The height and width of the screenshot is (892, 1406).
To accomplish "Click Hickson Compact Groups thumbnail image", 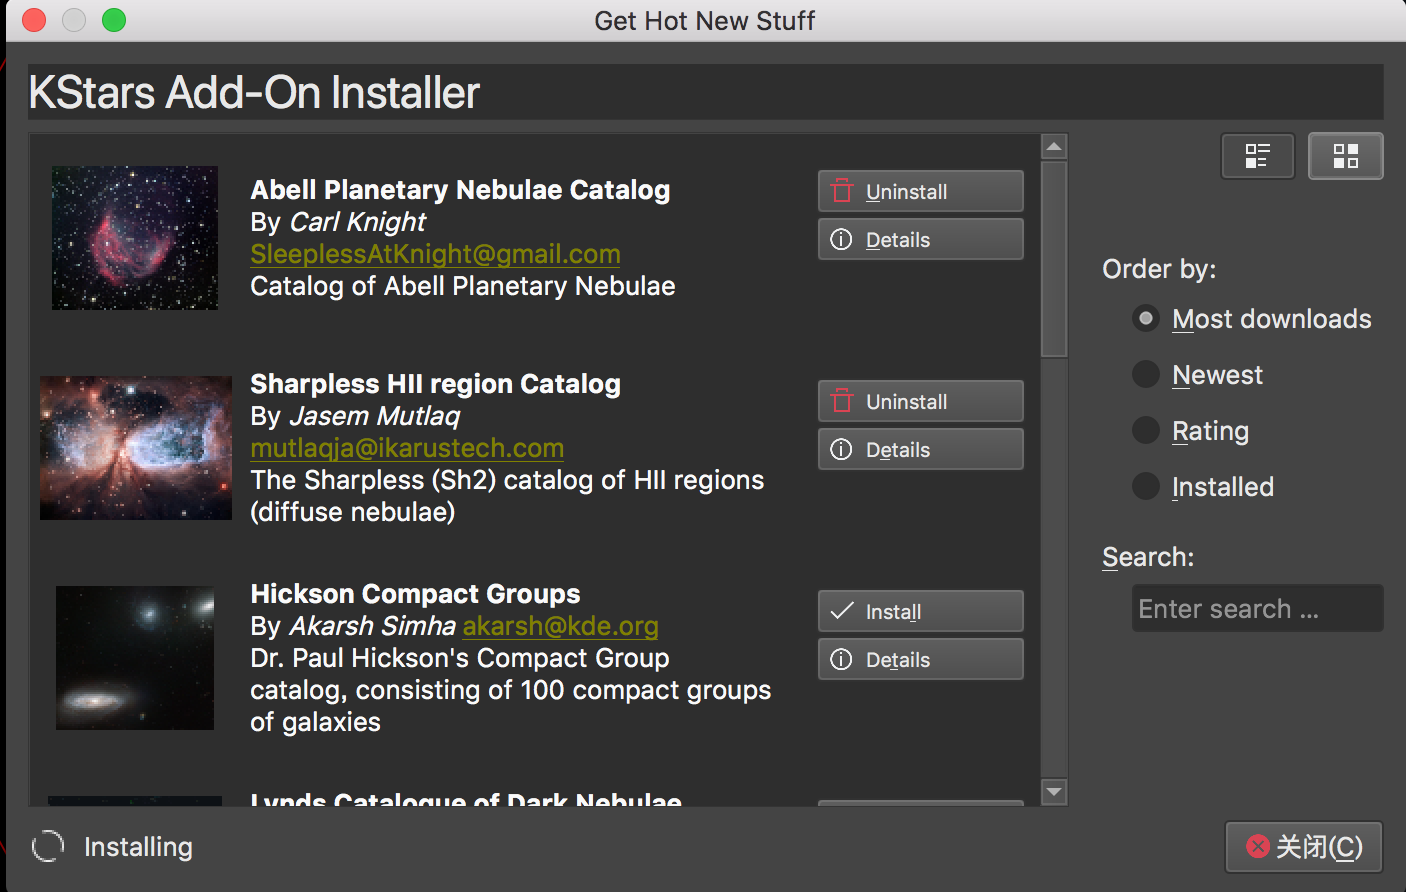I will [135, 658].
